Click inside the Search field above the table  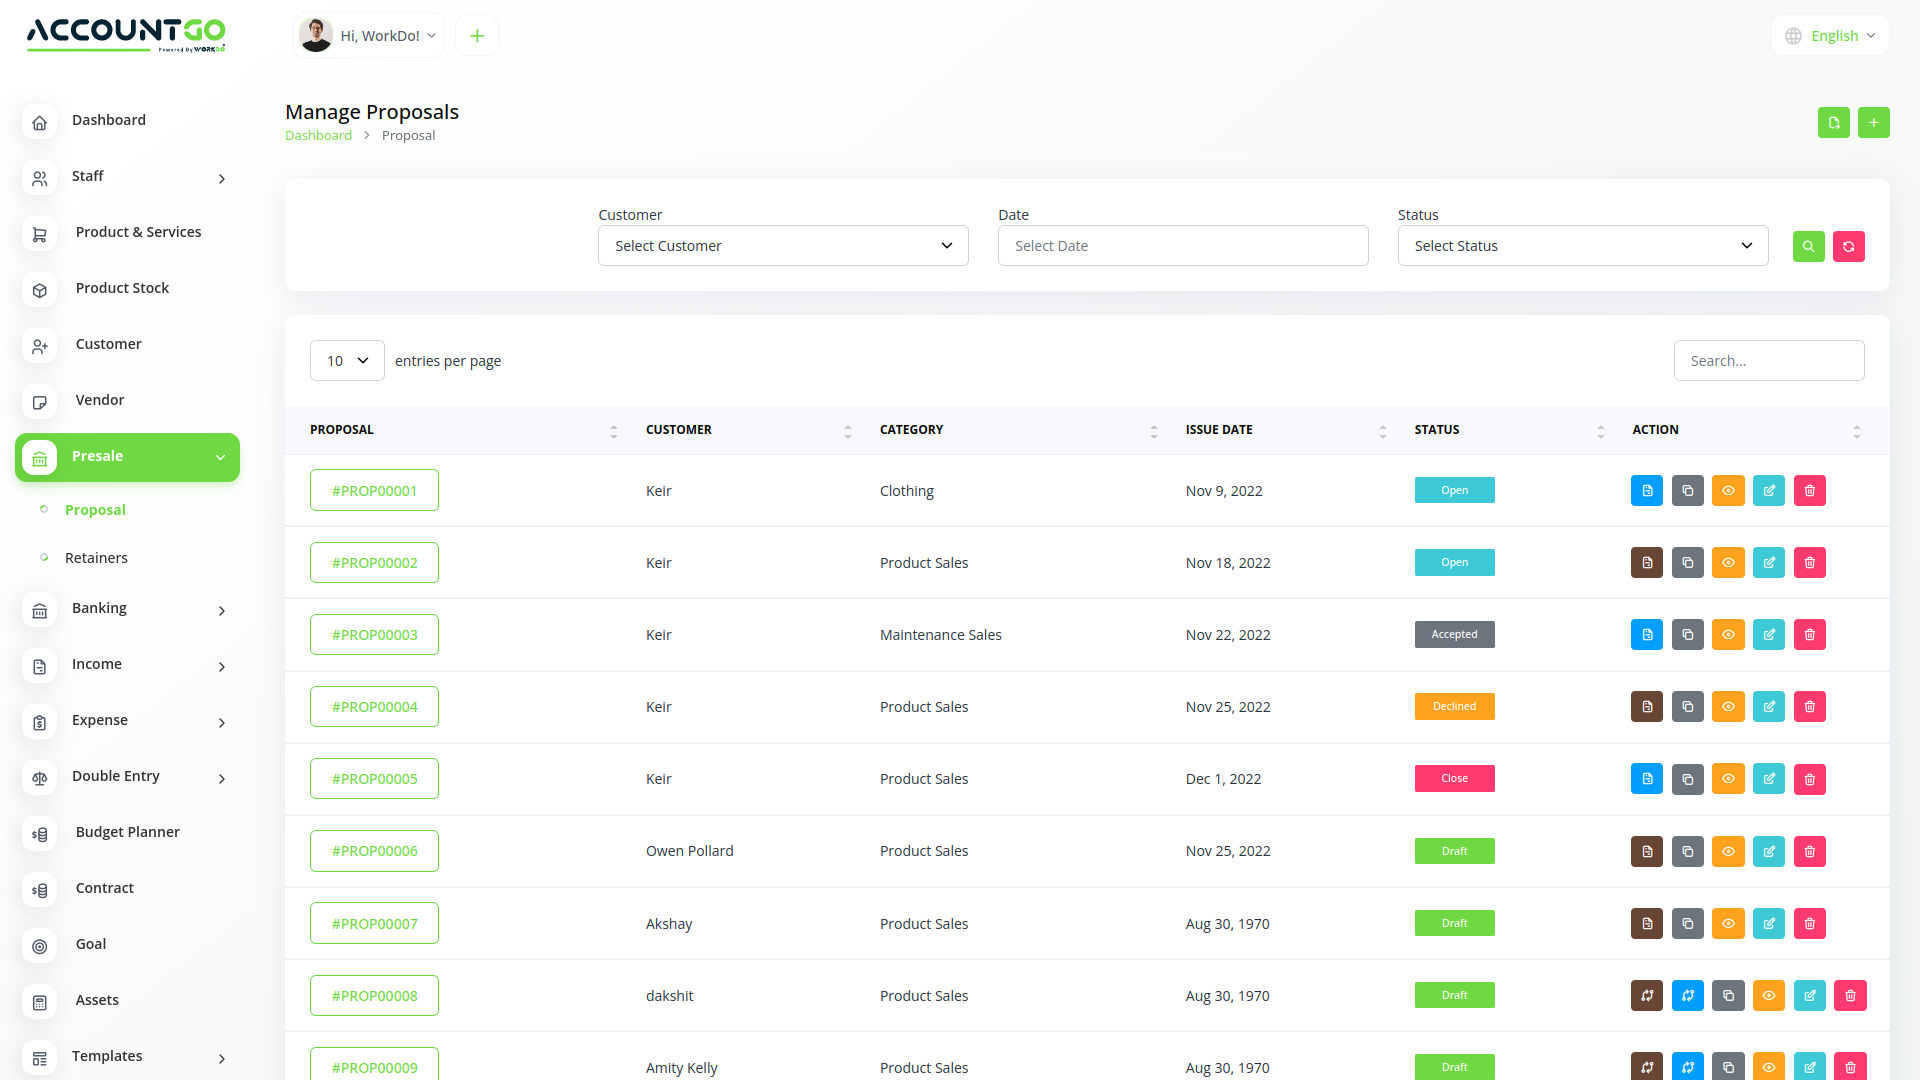click(1768, 360)
